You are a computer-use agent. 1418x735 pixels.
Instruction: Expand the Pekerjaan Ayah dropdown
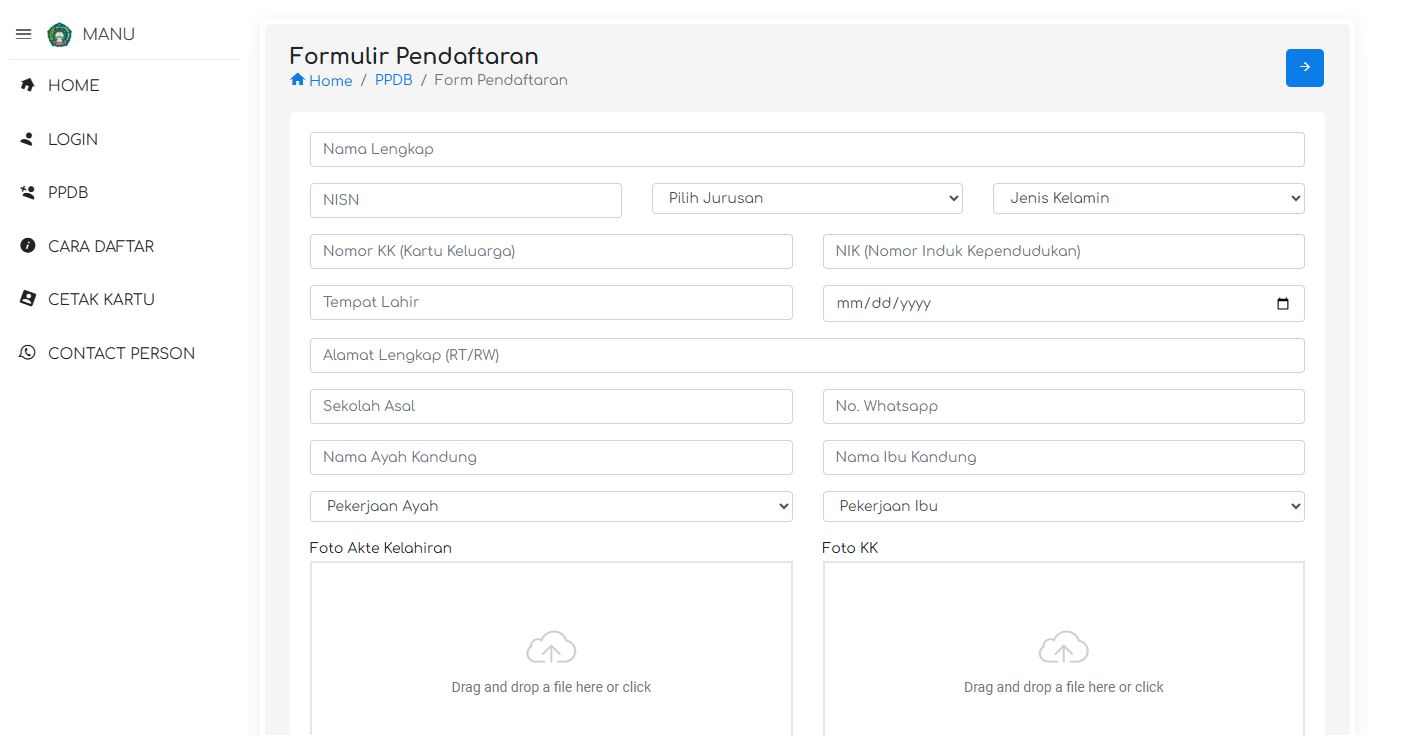(551, 507)
